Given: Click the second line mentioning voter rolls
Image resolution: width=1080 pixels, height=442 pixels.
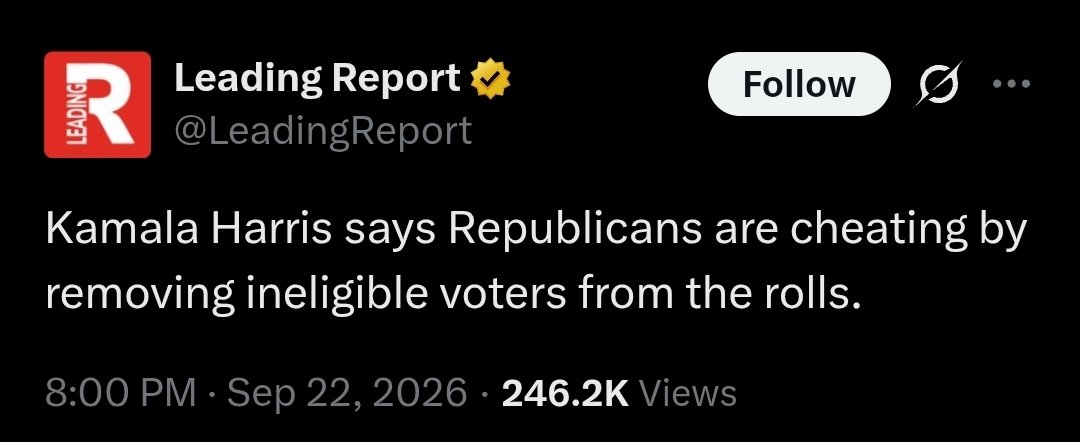Looking at the screenshot, I should (454, 295).
